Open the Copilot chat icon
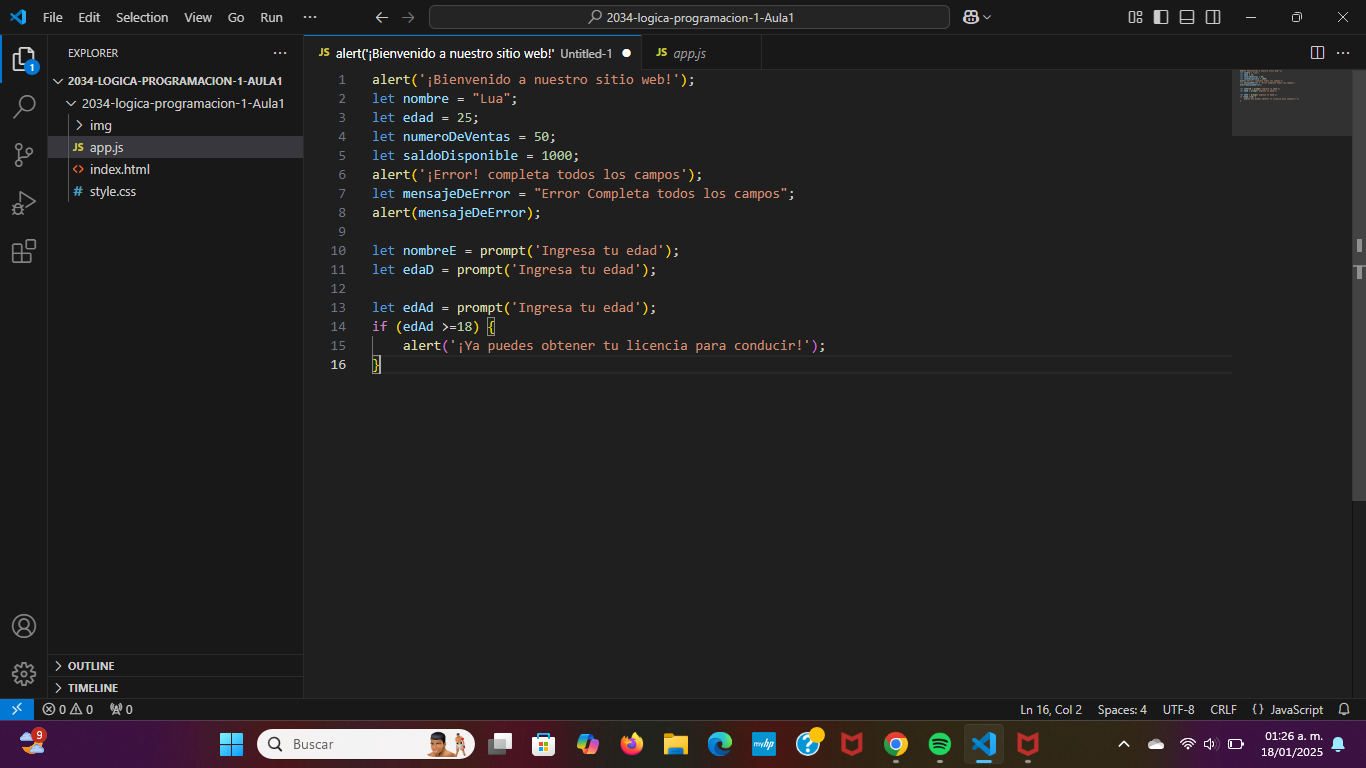The width and height of the screenshot is (1366, 768). (970, 17)
